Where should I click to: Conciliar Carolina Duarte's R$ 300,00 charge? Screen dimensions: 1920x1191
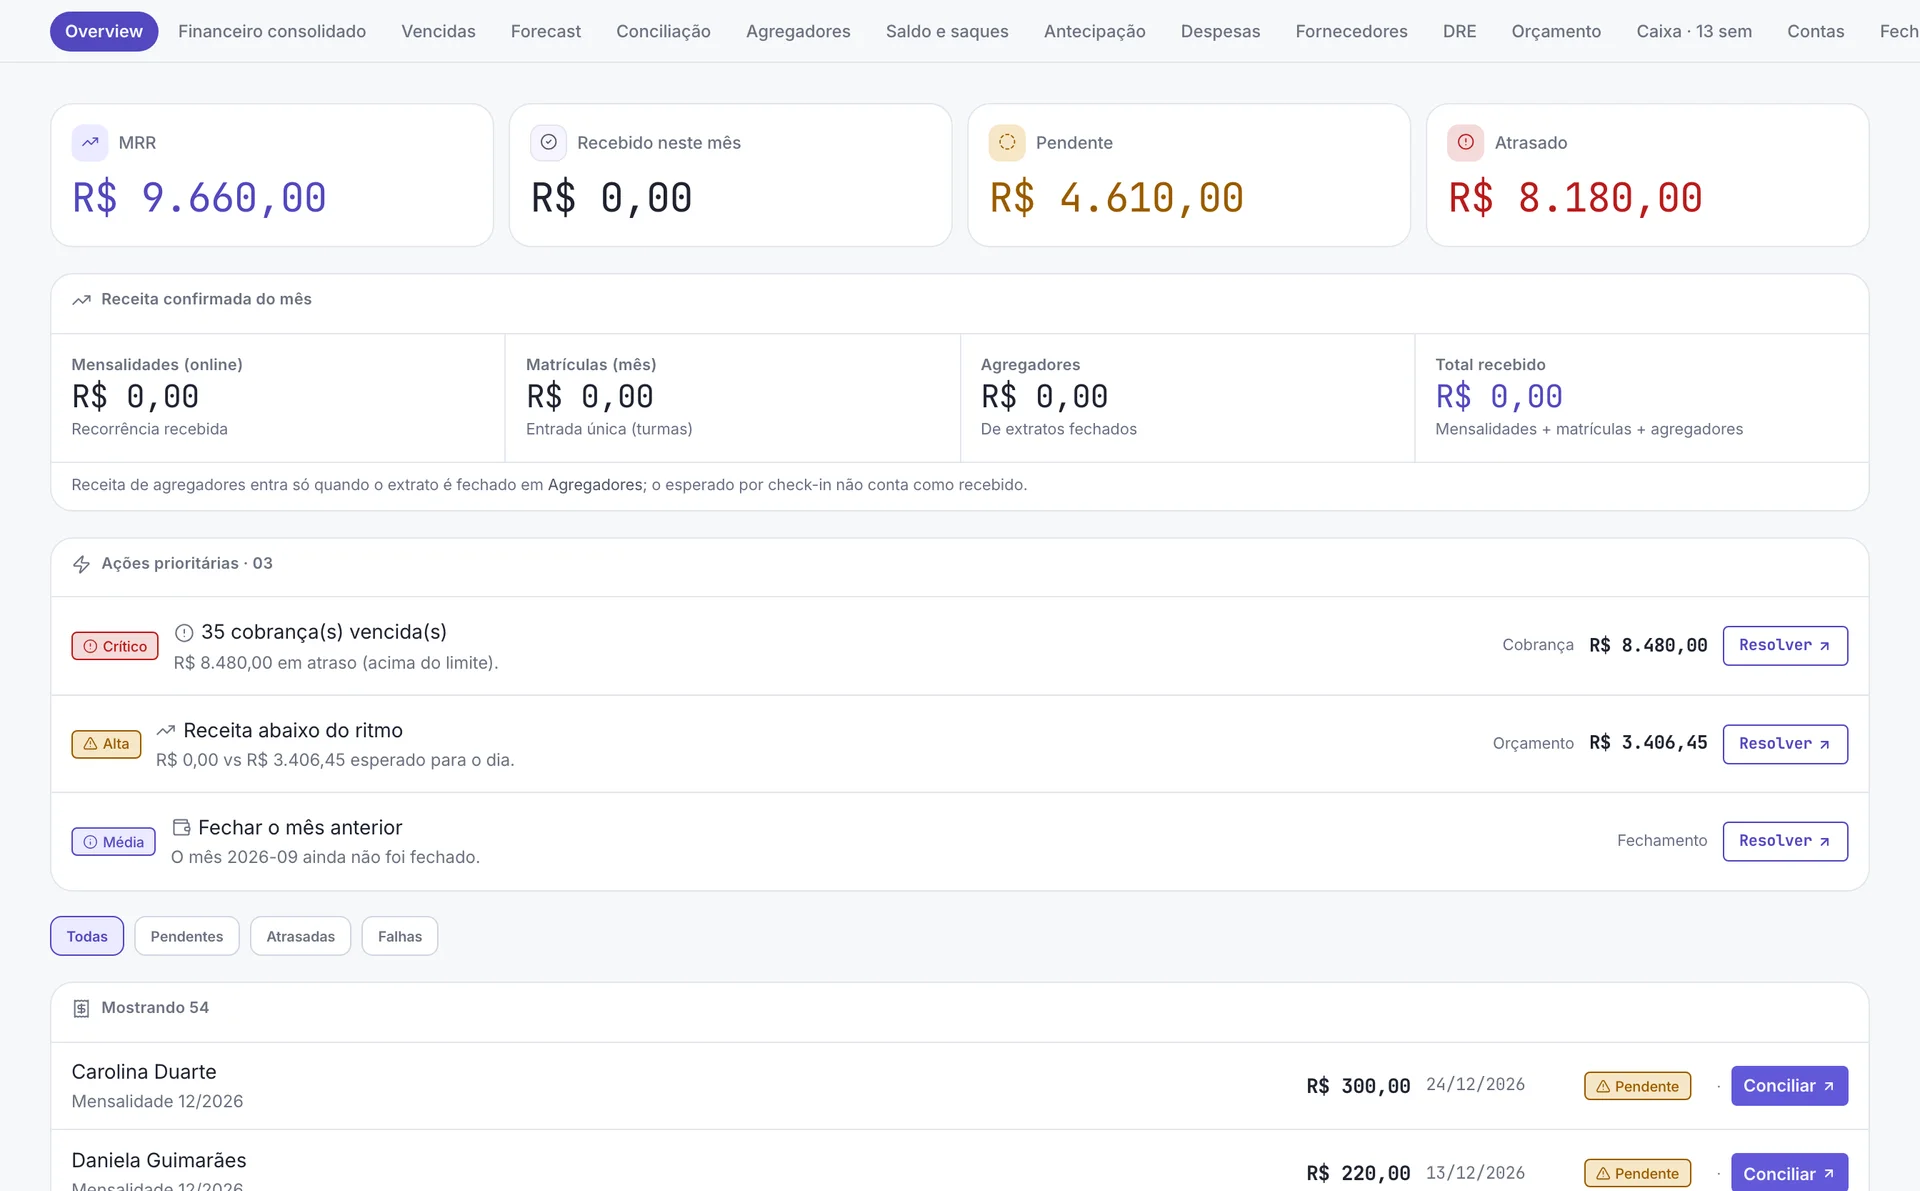coord(1789,1086)
